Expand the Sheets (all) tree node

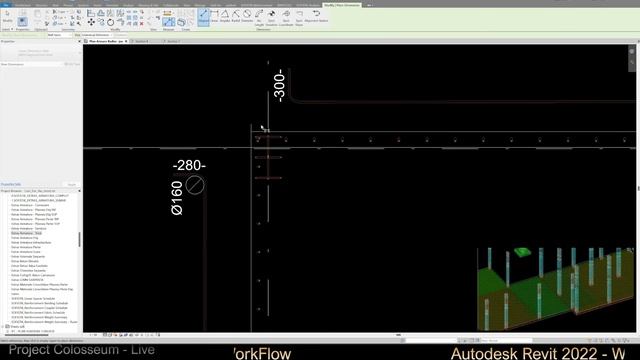(3, 327)
